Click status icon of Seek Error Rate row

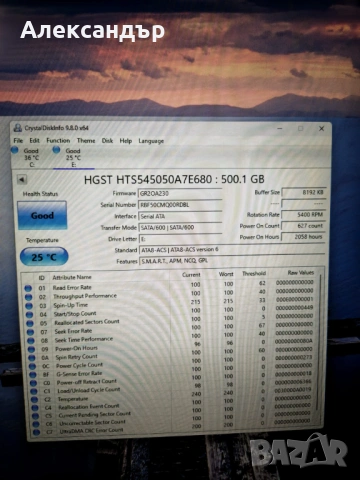tap(31, 332)
